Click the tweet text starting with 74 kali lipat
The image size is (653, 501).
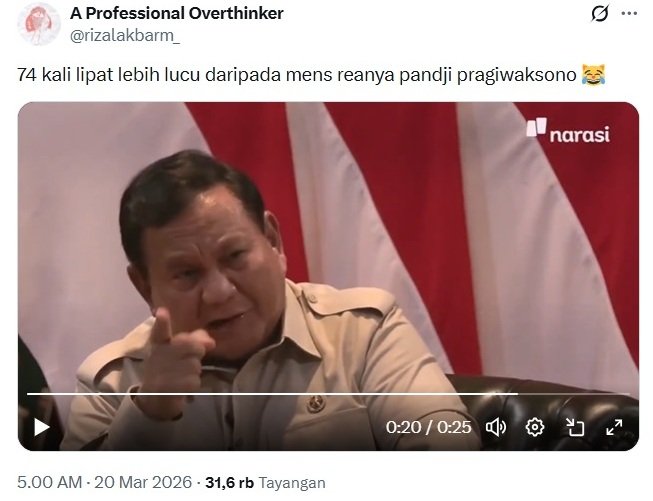[x=297, y=75]
